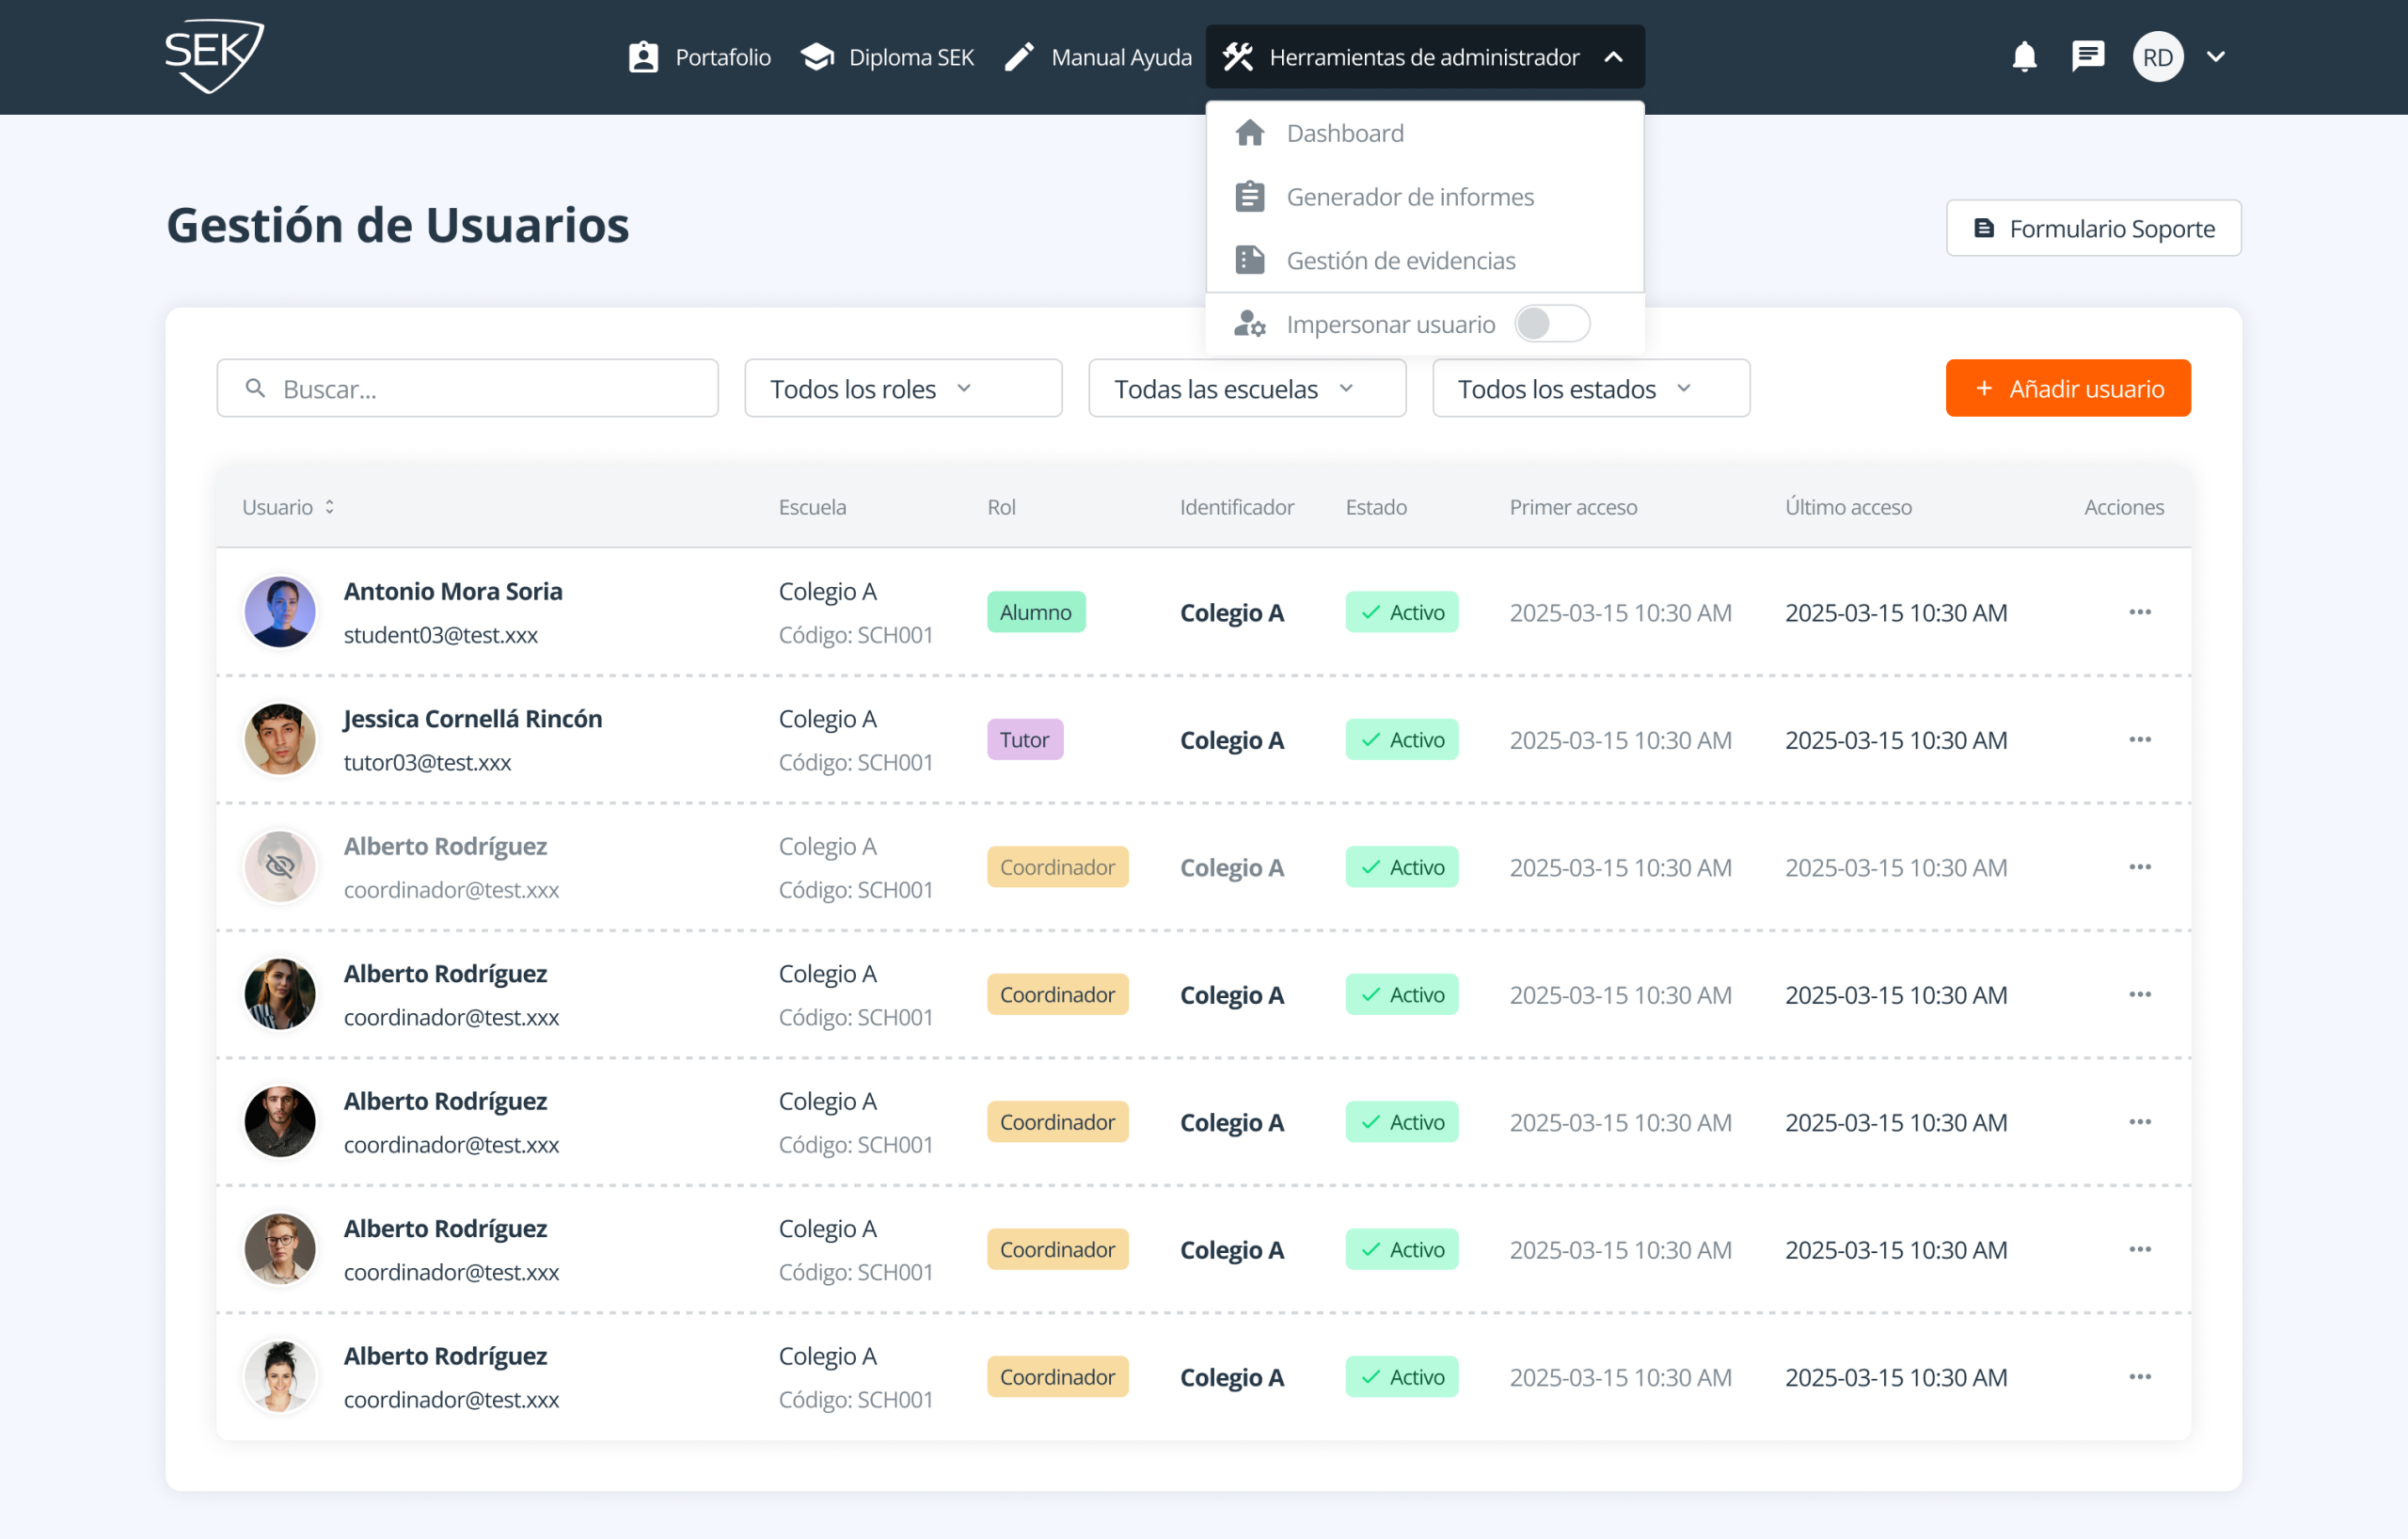Image resolution: width=2408 pixels, height=1539 pixels.
Task: Open actions menu for Antonio Mora Soria
Action: (2139, 612)
